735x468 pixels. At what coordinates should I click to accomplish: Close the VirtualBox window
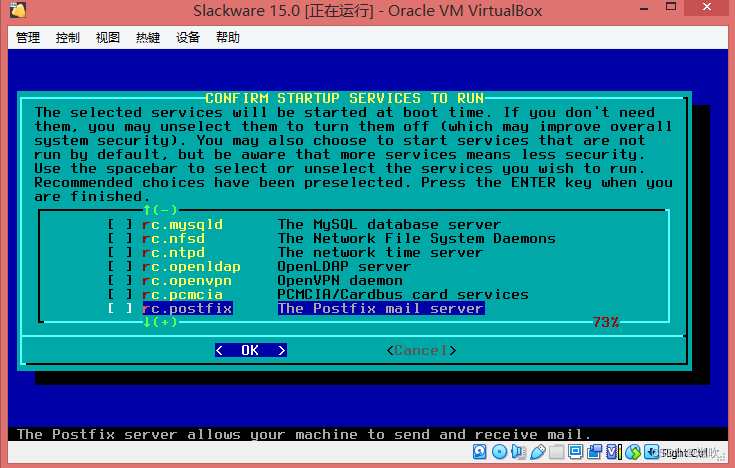(707, 7)
